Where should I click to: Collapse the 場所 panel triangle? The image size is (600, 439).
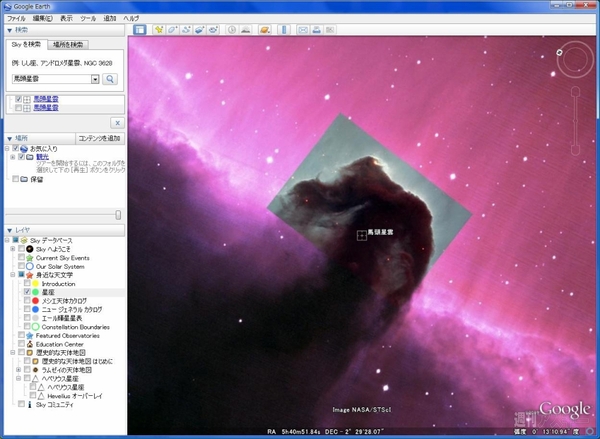(10, 139)
